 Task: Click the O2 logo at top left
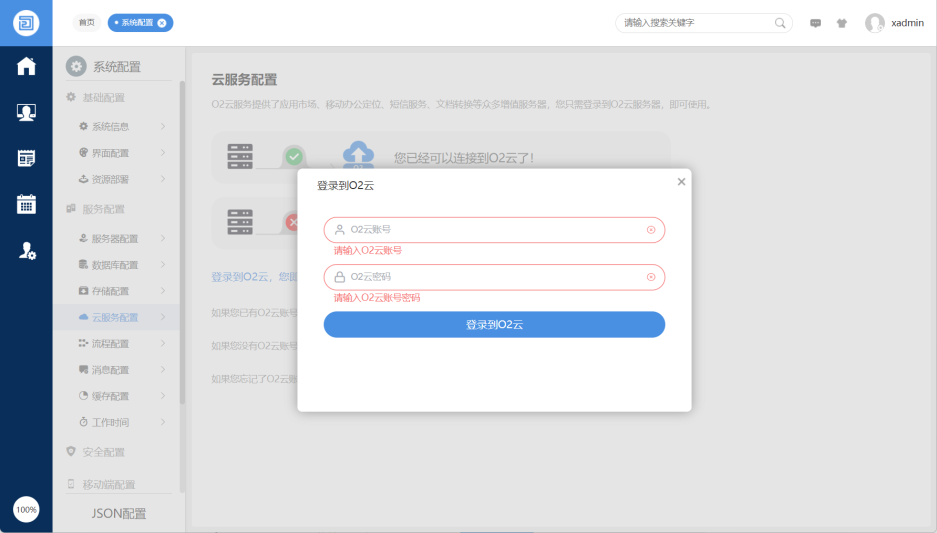(26, 22)
